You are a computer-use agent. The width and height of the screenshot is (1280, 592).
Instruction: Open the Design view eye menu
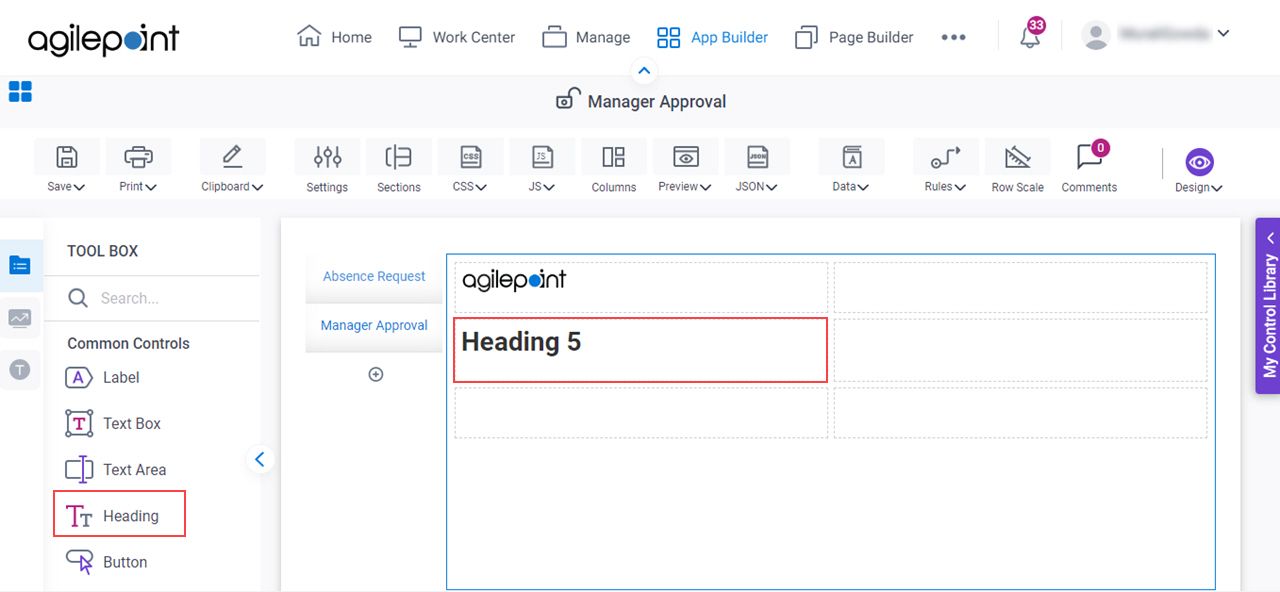[x=1199, y=170]
